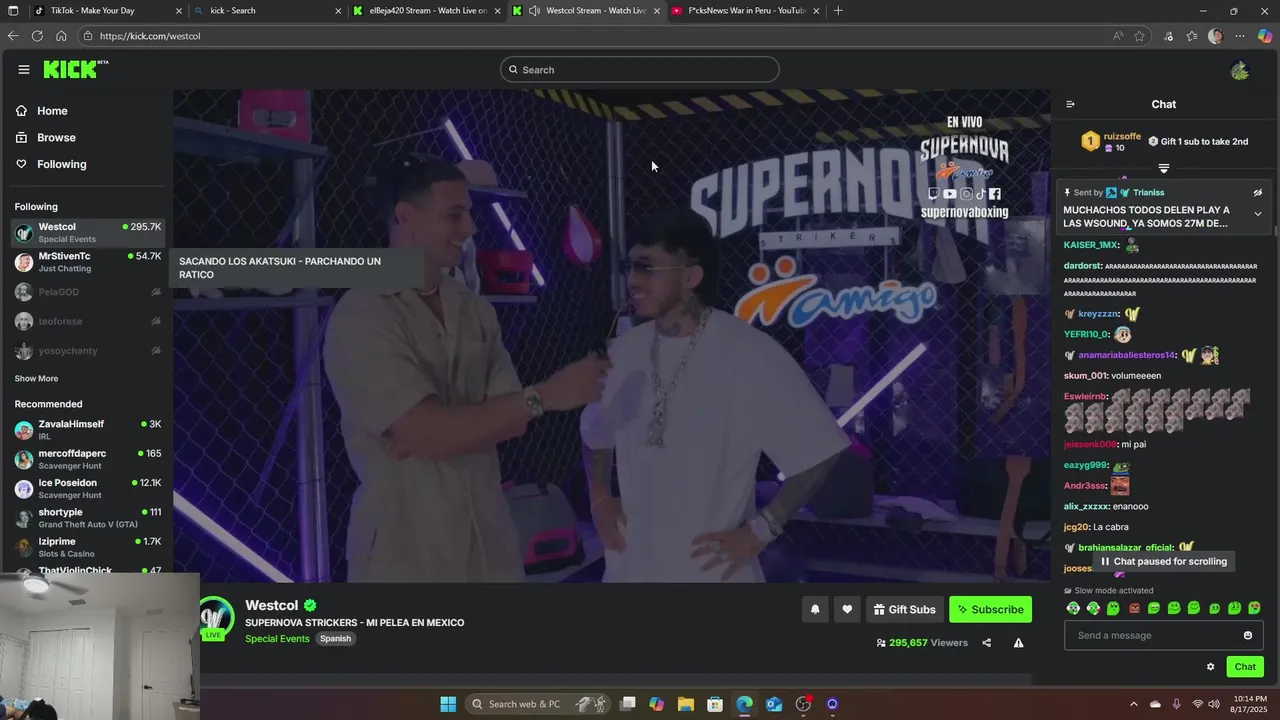Resume chat via Chat paused for scrolling
Image resolution: width=1280 pixels, height=720 pixels.
(x=1162, y=562)
